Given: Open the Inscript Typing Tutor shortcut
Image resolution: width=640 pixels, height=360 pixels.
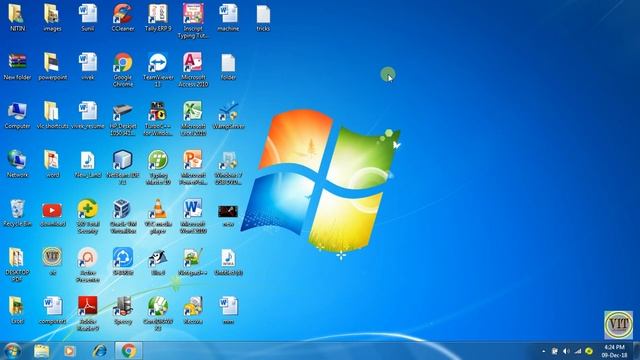Looking at the screenshot, I should 193,20.
